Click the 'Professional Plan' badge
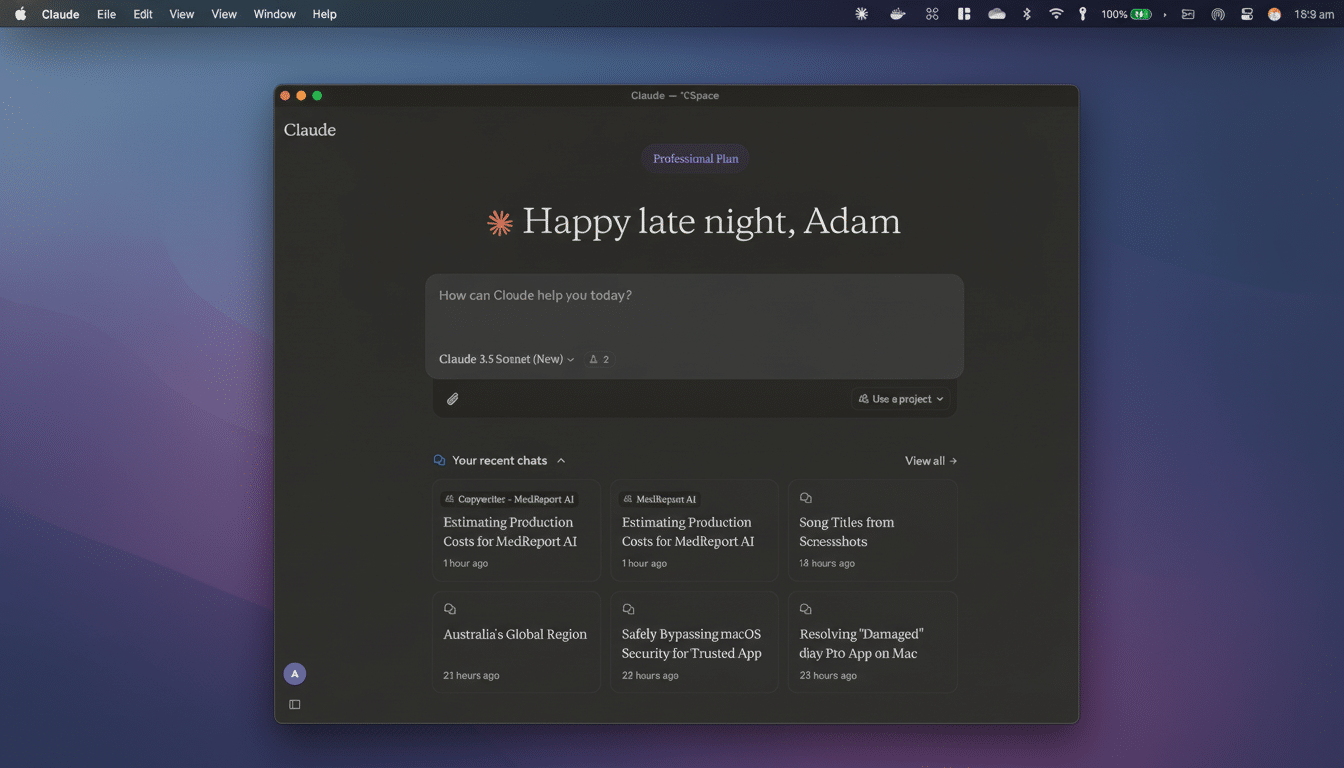Screen dimensions: 1344x768 [x=696, y=159]
